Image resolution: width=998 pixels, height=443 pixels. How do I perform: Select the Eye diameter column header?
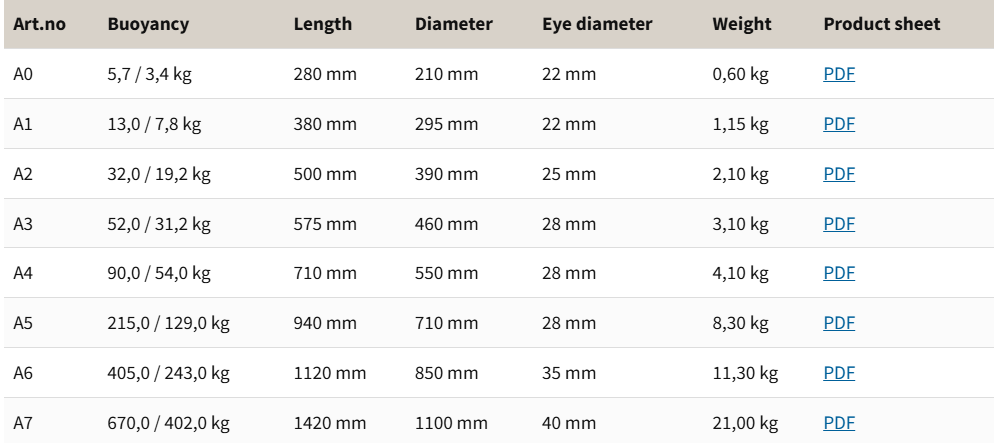point(597,24)
